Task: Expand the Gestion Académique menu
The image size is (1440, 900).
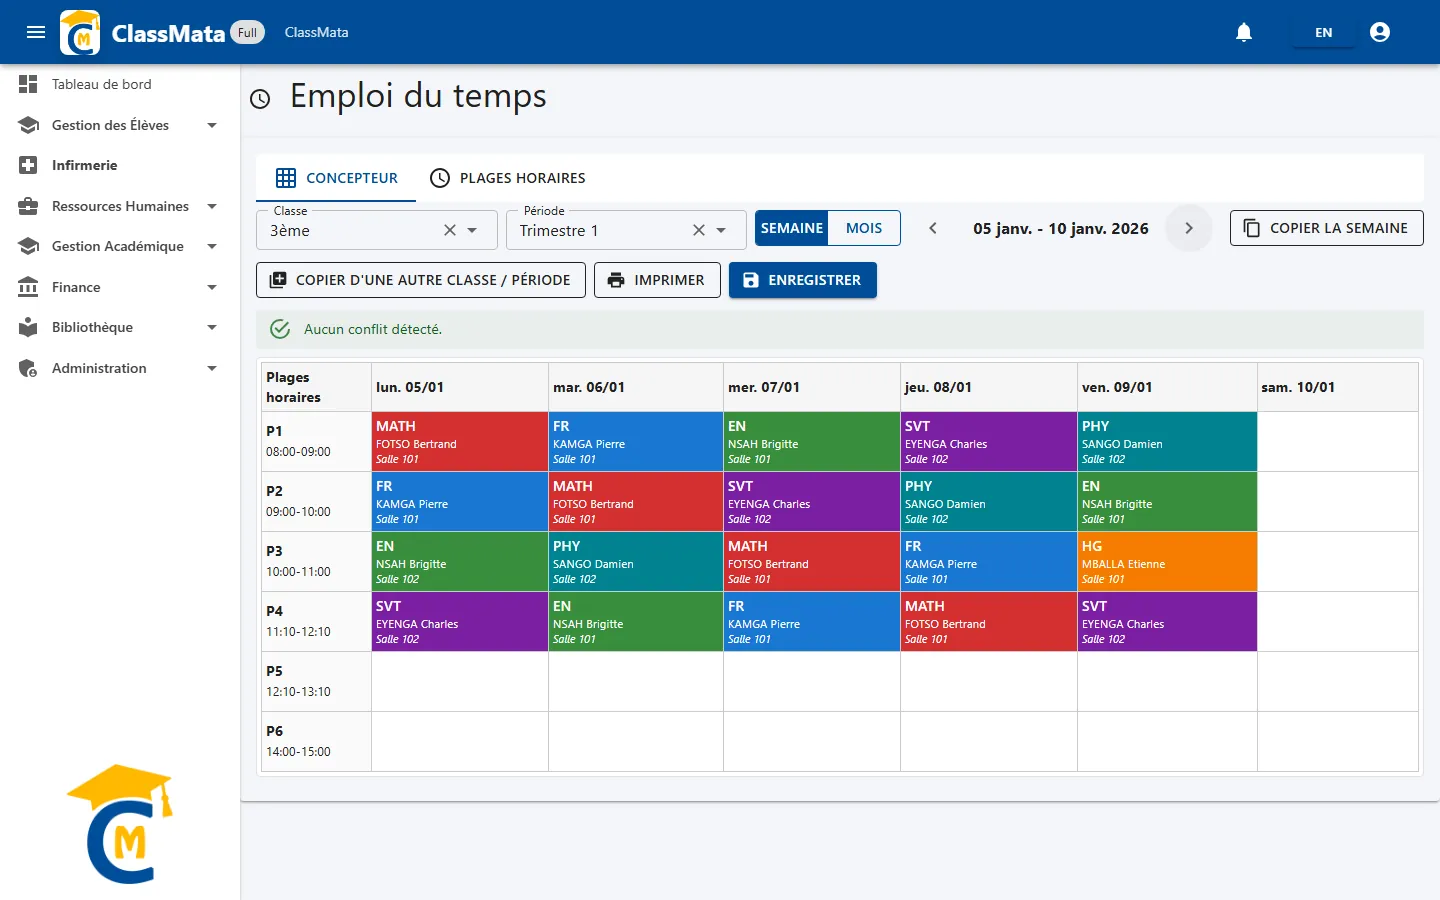Action: pyautogui.click(x=120, y=246)
